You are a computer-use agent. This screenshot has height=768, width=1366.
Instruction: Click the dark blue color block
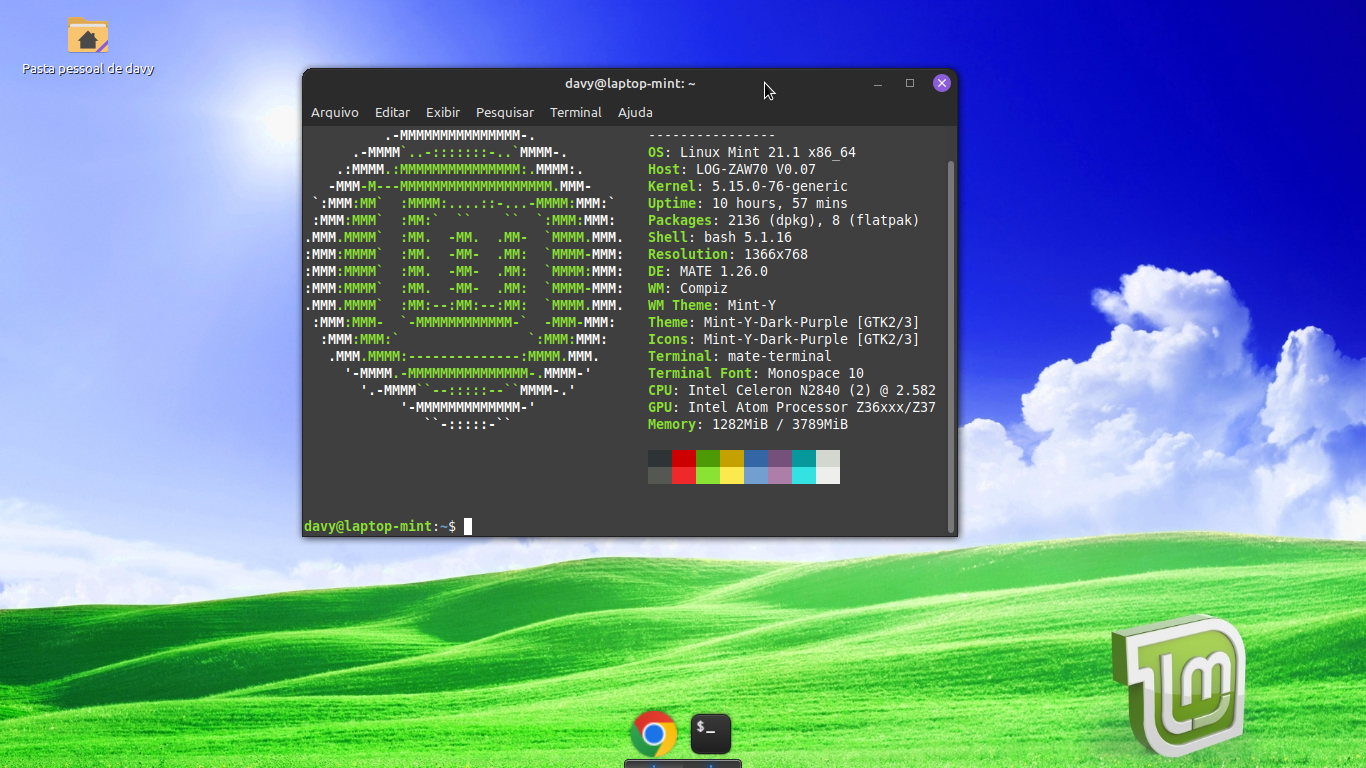coord(756,459)
